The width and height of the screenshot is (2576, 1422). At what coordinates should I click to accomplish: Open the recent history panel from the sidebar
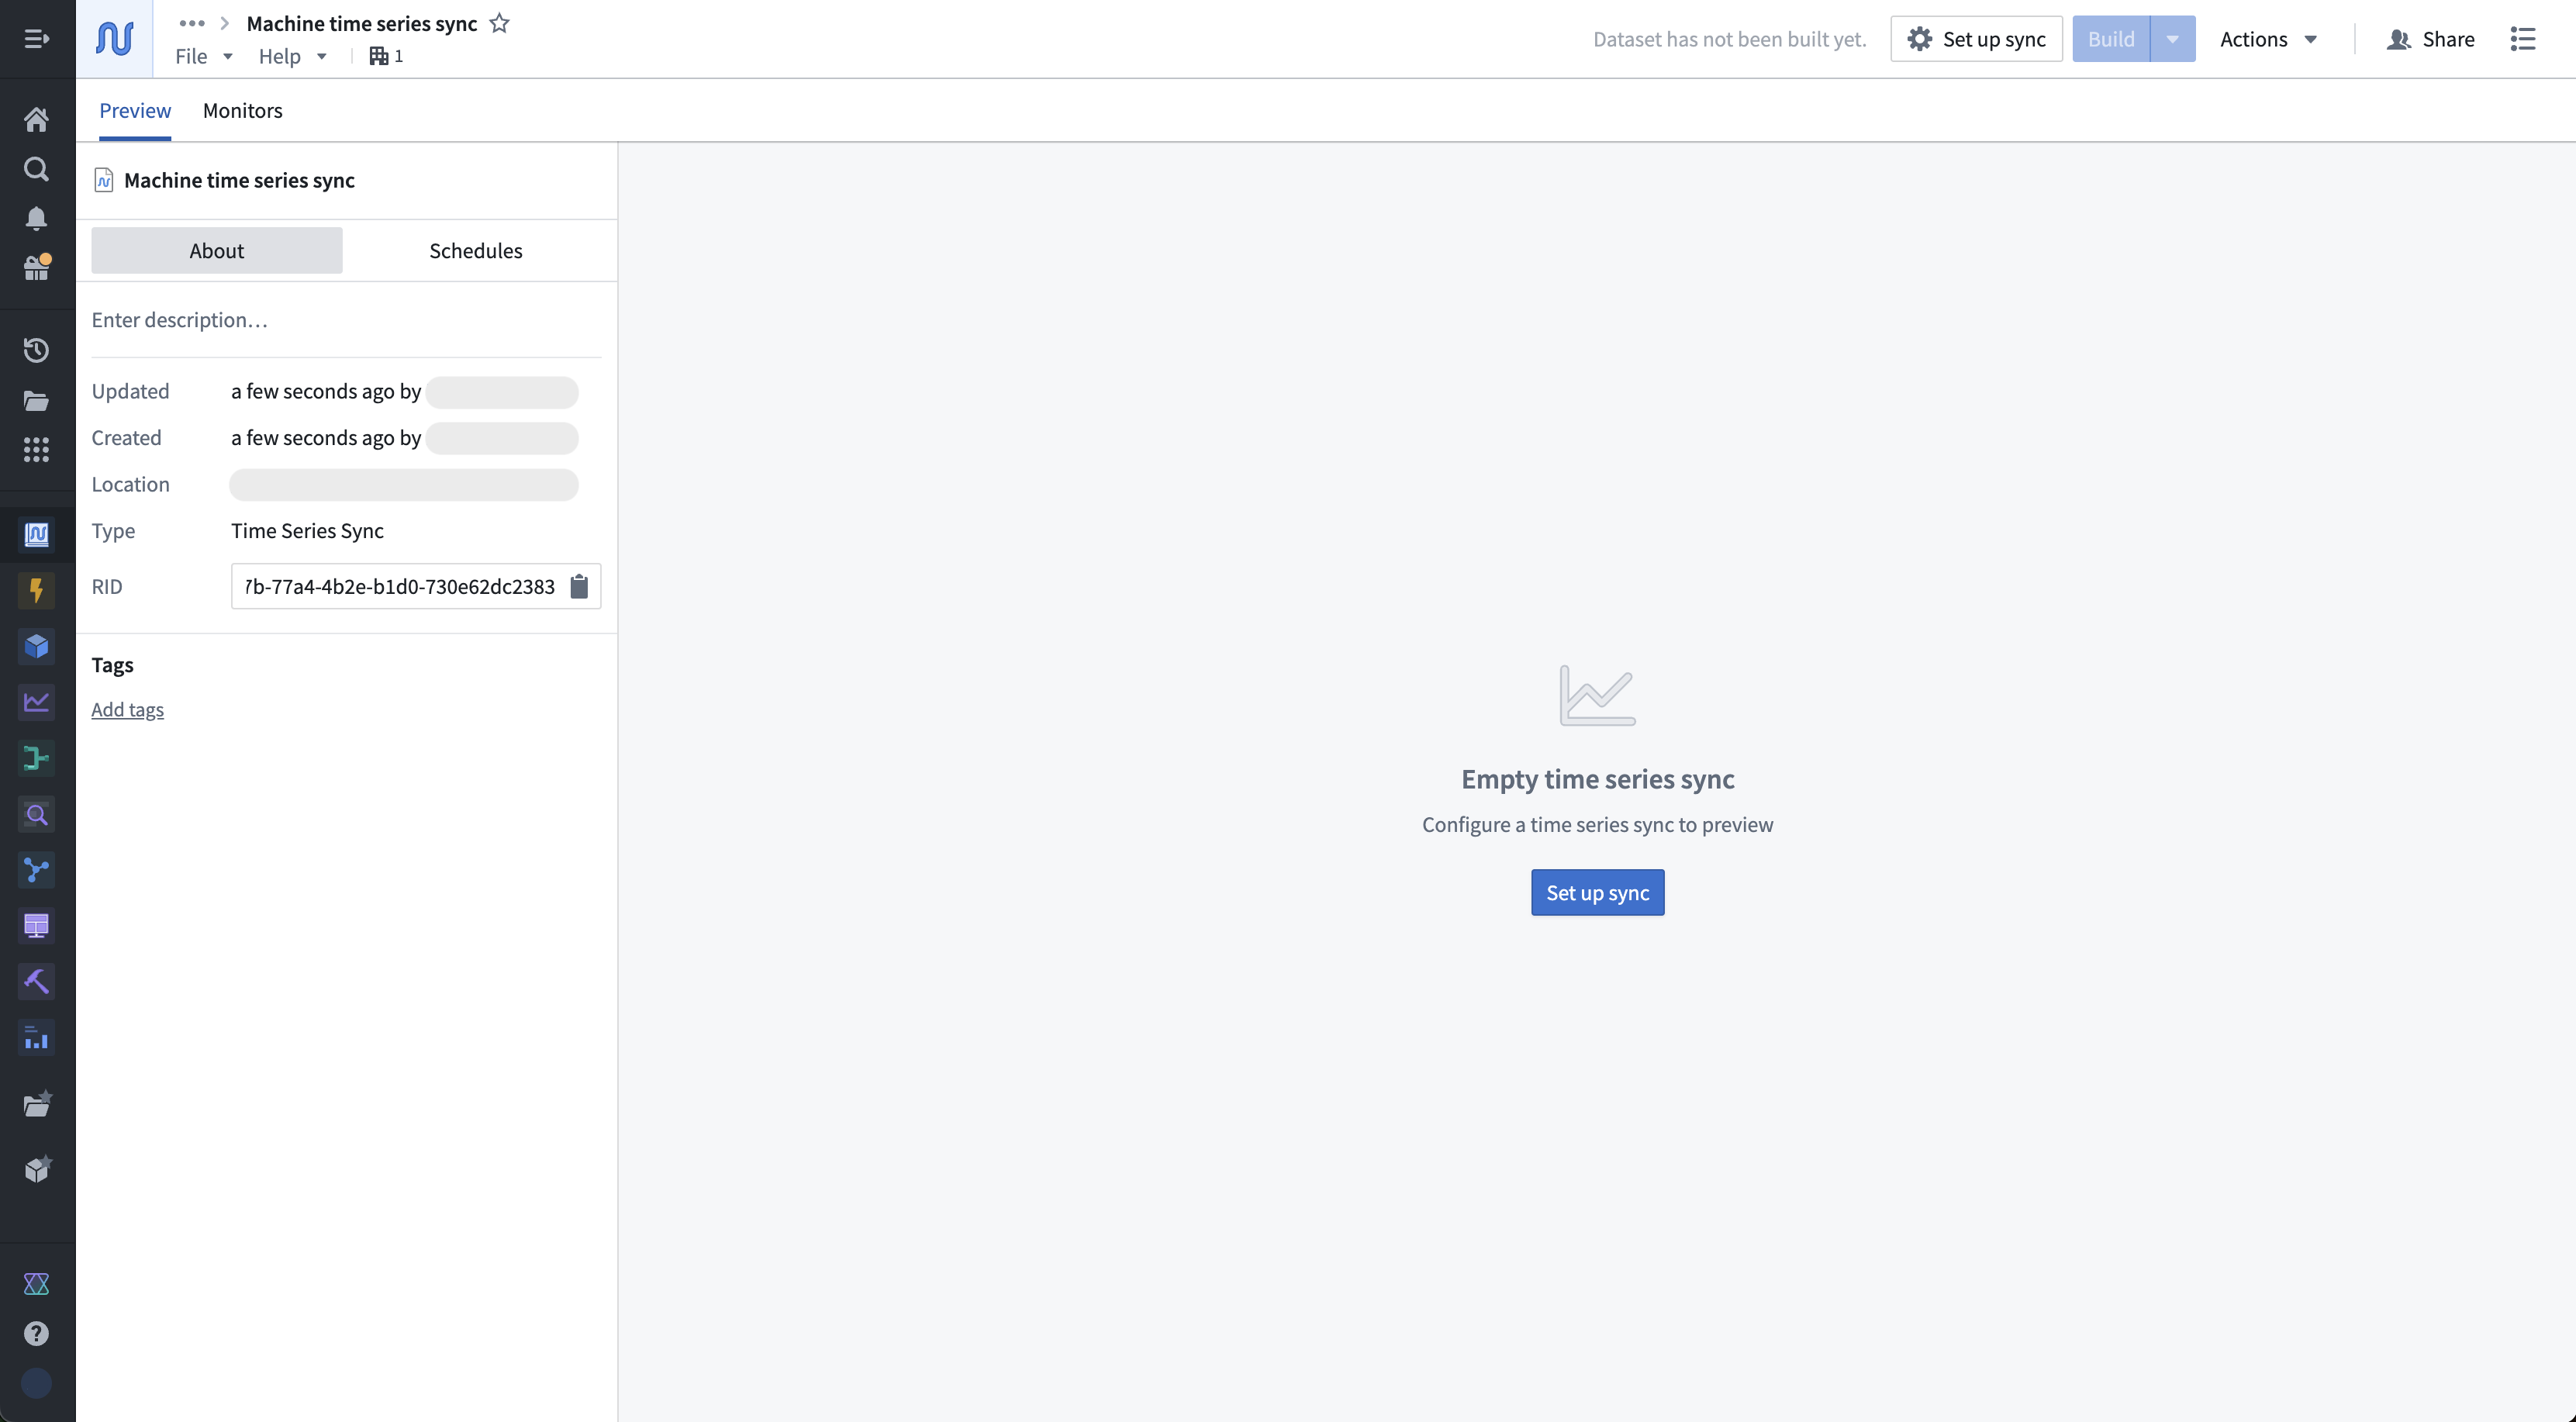[36, 350]
